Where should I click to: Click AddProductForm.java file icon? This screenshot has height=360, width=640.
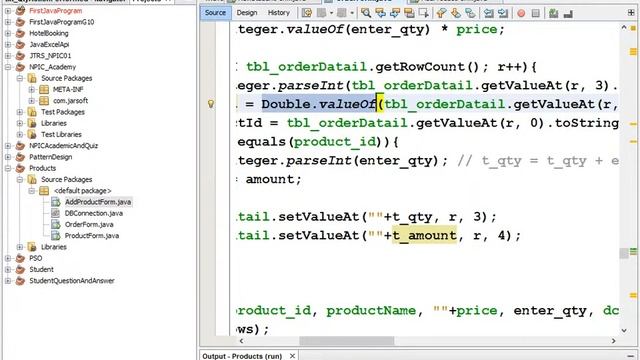click(x=56, y=202)
